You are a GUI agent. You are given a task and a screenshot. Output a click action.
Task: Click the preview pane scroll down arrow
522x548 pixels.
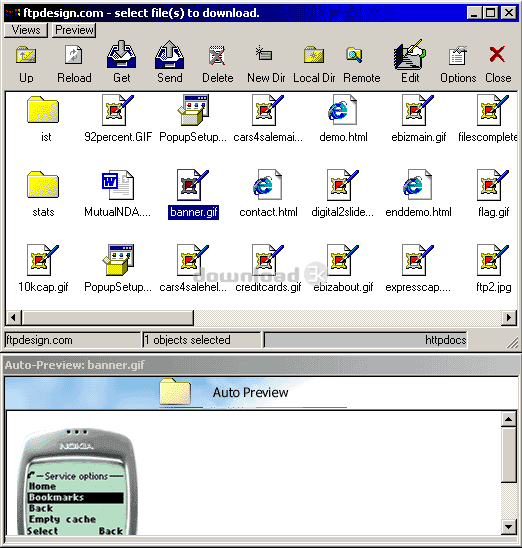pos(508,527)
